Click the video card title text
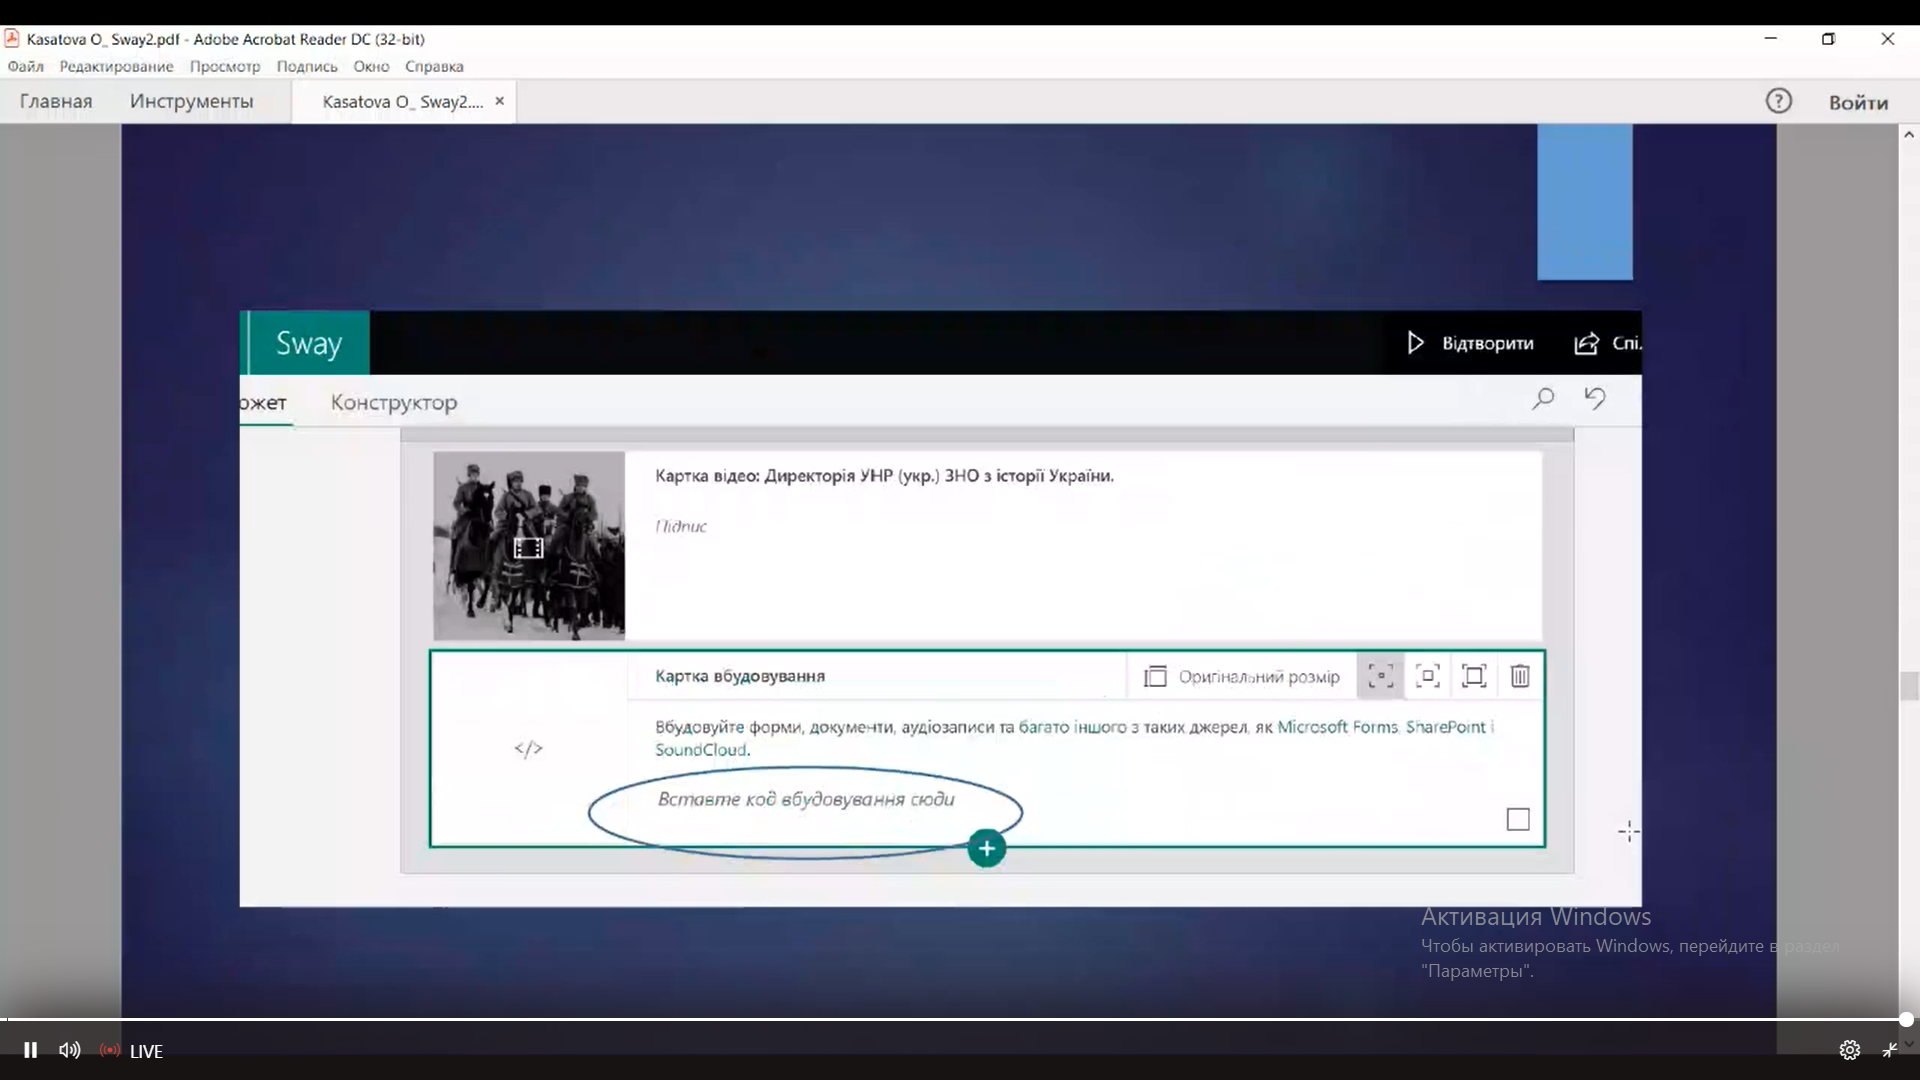This screenshot has width=1920, height=1080. click(884, 476)
